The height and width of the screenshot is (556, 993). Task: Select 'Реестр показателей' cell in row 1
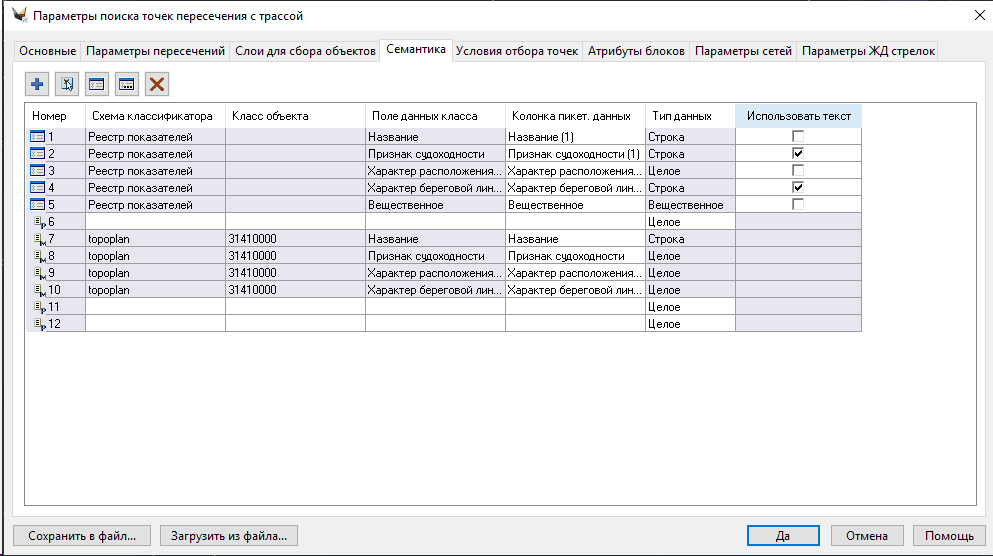(x=155, y=136)
